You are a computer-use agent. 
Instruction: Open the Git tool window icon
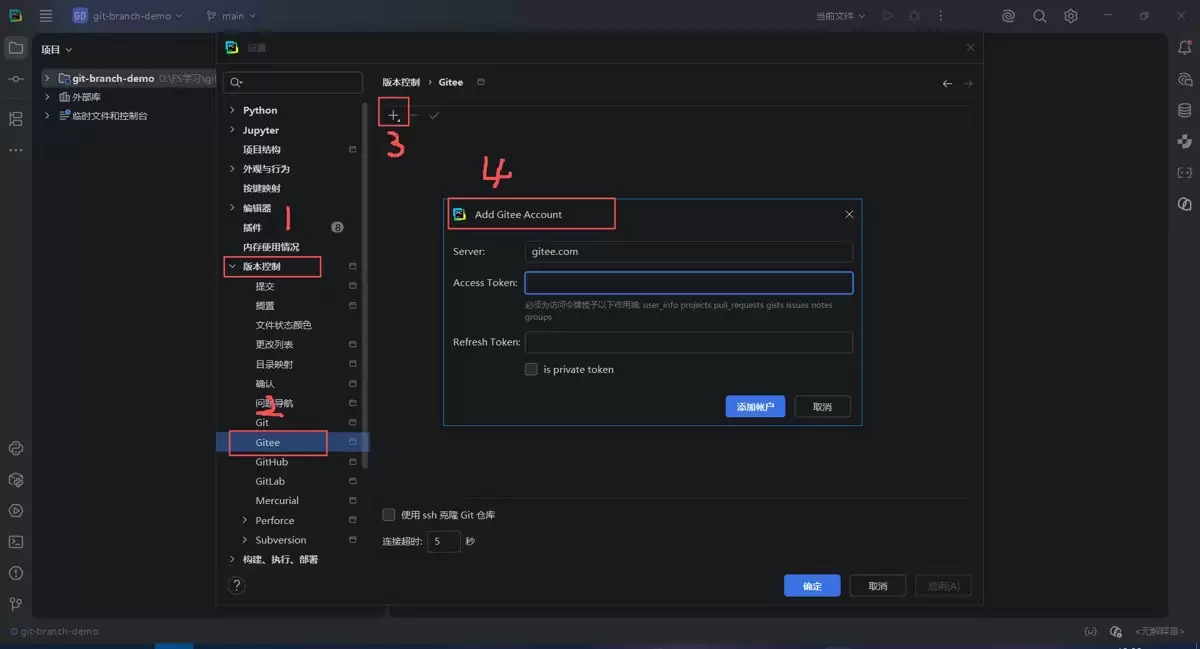coord(16,604)
